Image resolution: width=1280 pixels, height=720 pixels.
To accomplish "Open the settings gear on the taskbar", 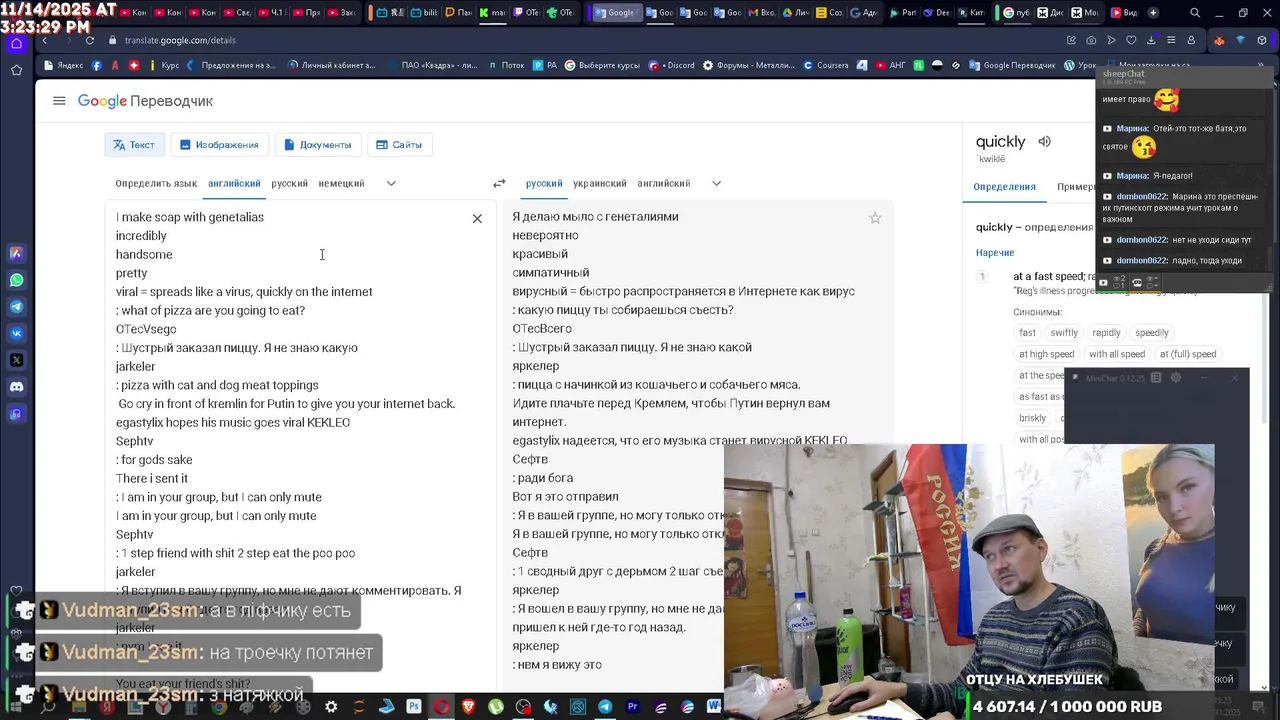I will pos(331,707).
